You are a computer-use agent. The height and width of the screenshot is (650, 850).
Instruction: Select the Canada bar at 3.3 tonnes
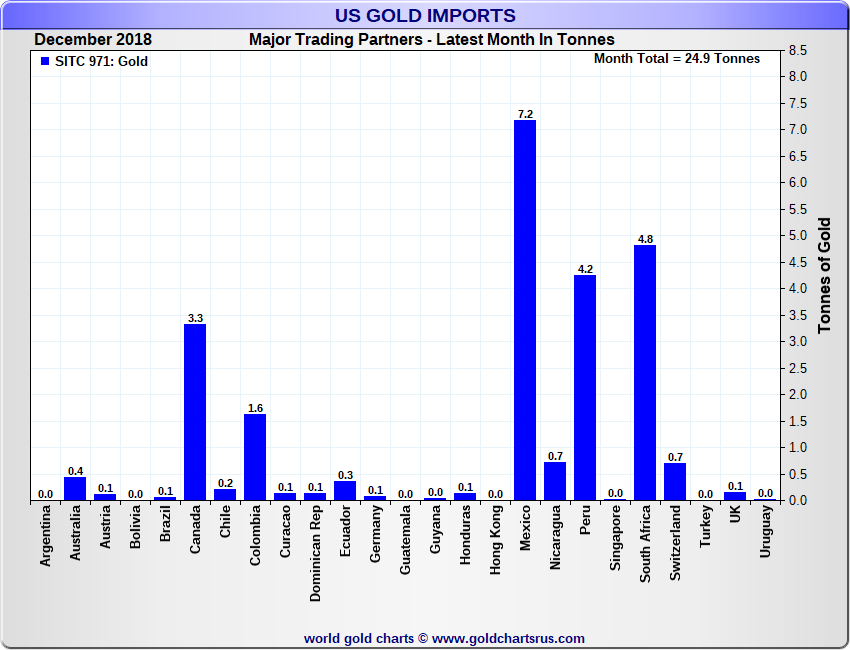pyautogui.click(x=195, y=412)
